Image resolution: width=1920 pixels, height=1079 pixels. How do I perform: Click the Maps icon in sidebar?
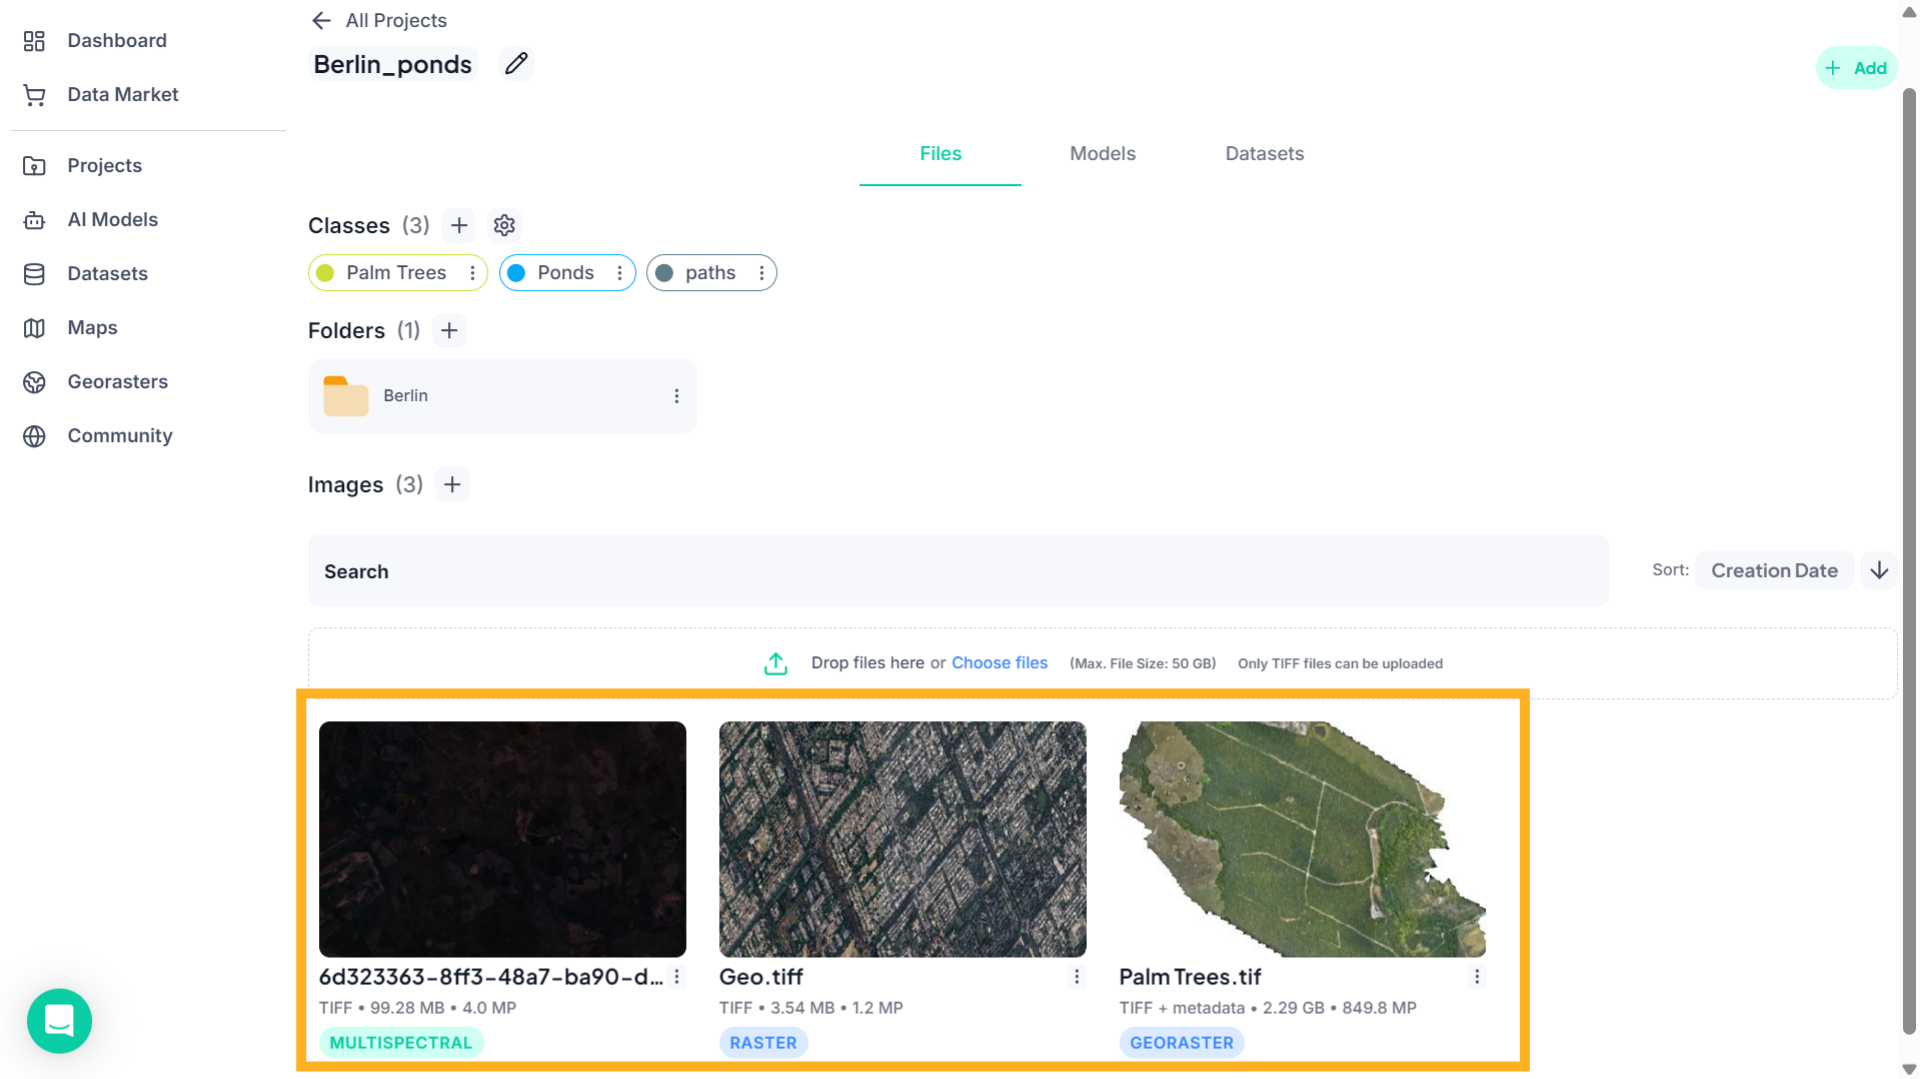tap(34, 328)
